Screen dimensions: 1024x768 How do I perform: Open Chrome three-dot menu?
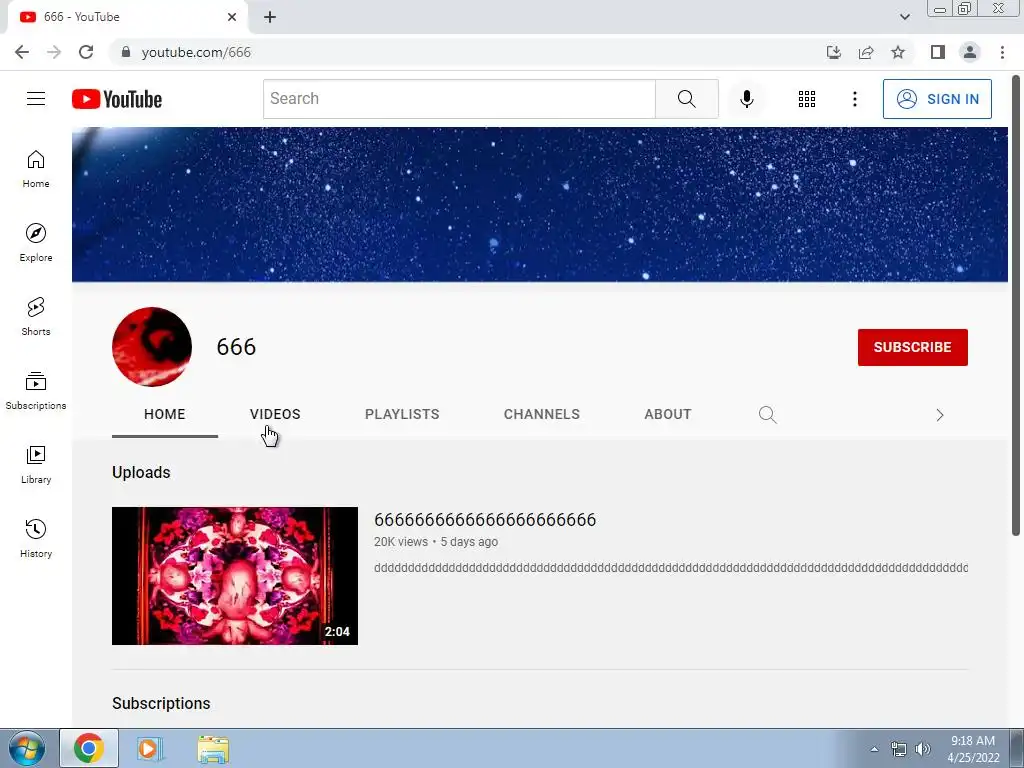(x=1002, y=52)
